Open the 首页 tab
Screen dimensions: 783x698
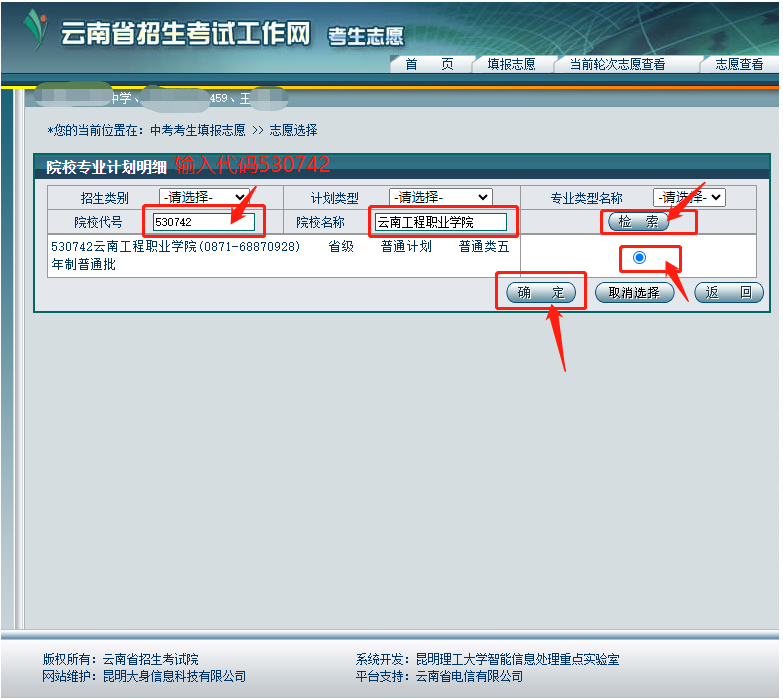(429, 64)
